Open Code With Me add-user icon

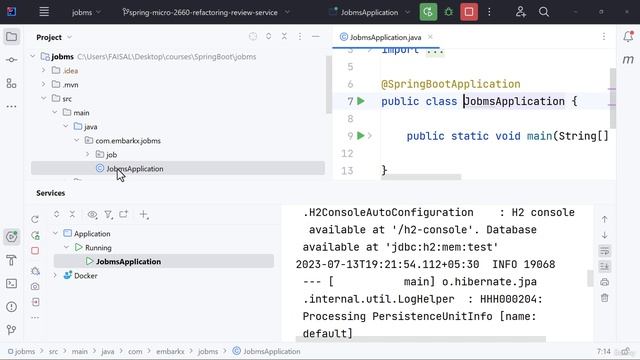pos(520,12)
